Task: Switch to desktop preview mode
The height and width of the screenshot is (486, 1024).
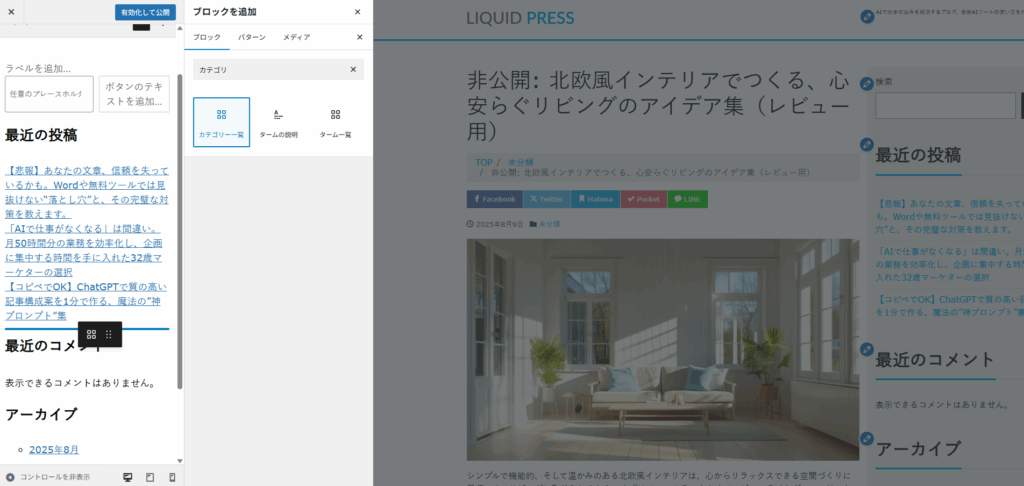Action: pyautogui.click(x=128, y=477)
